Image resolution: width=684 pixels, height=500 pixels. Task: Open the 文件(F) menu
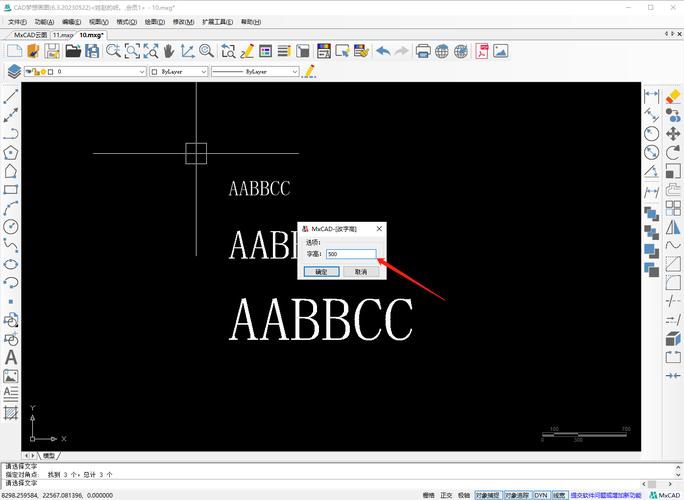(17, 21)
